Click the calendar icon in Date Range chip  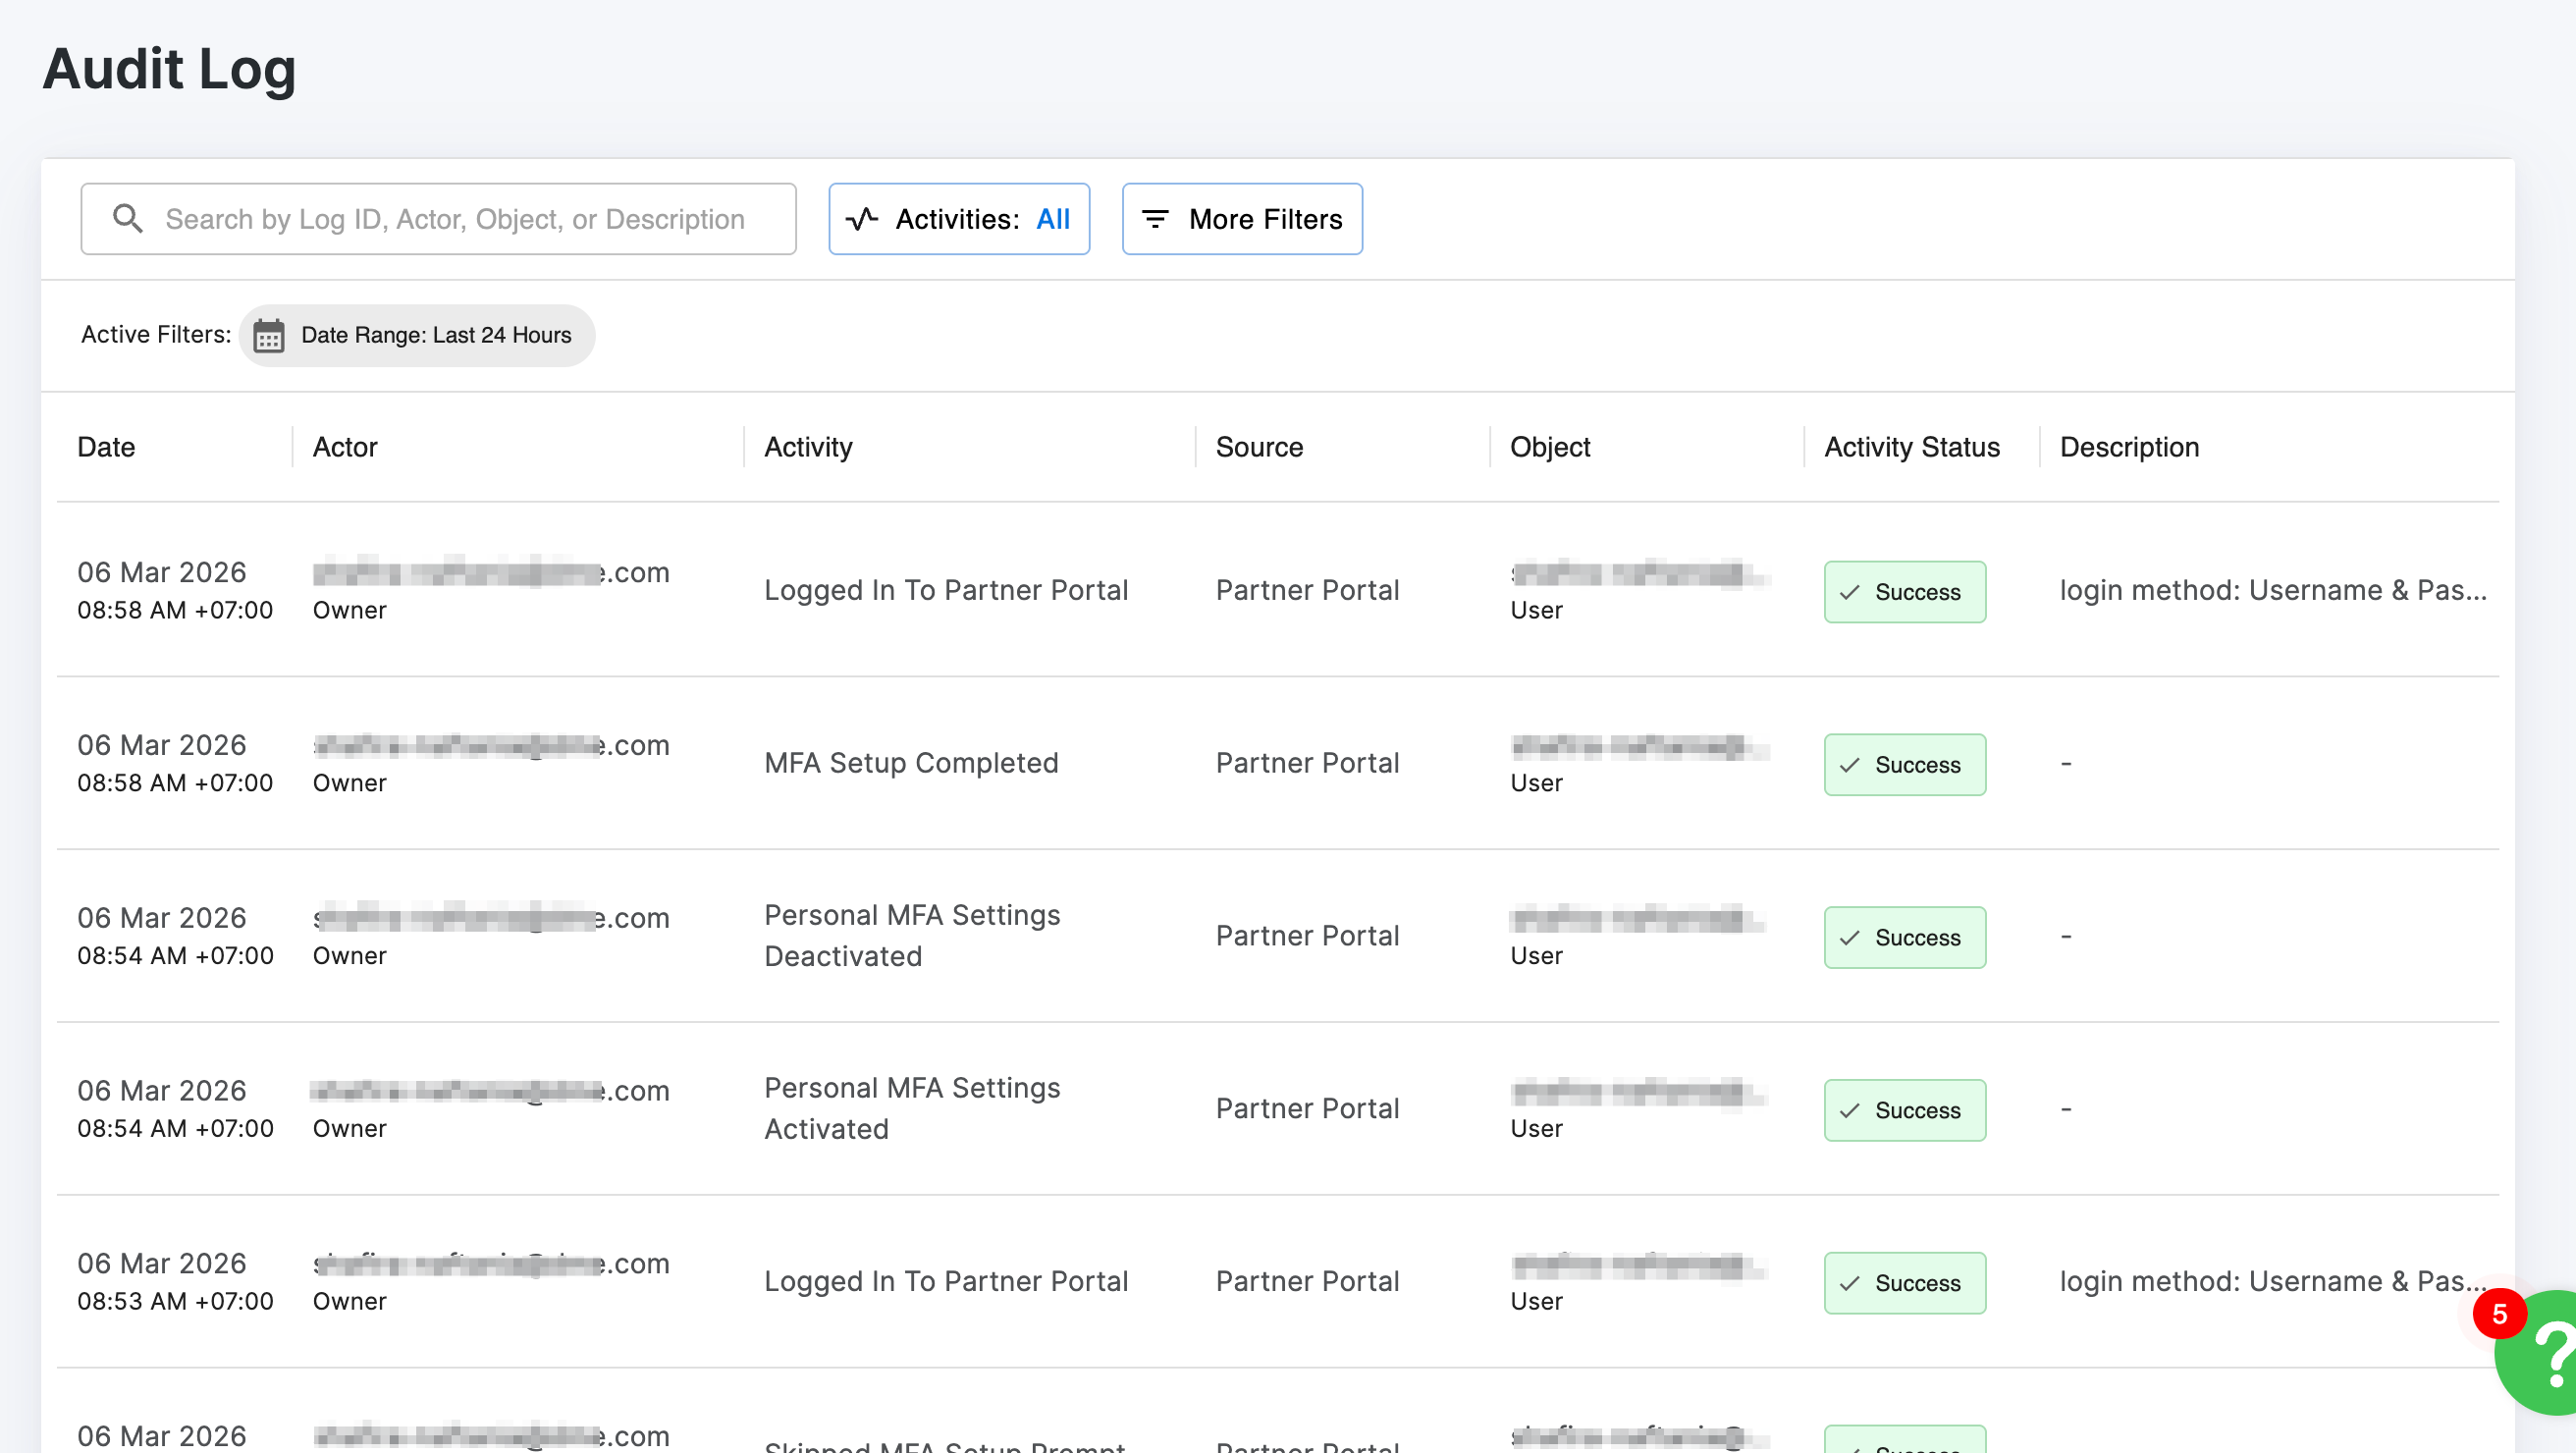pyautogui.click(x=268, y=336)
